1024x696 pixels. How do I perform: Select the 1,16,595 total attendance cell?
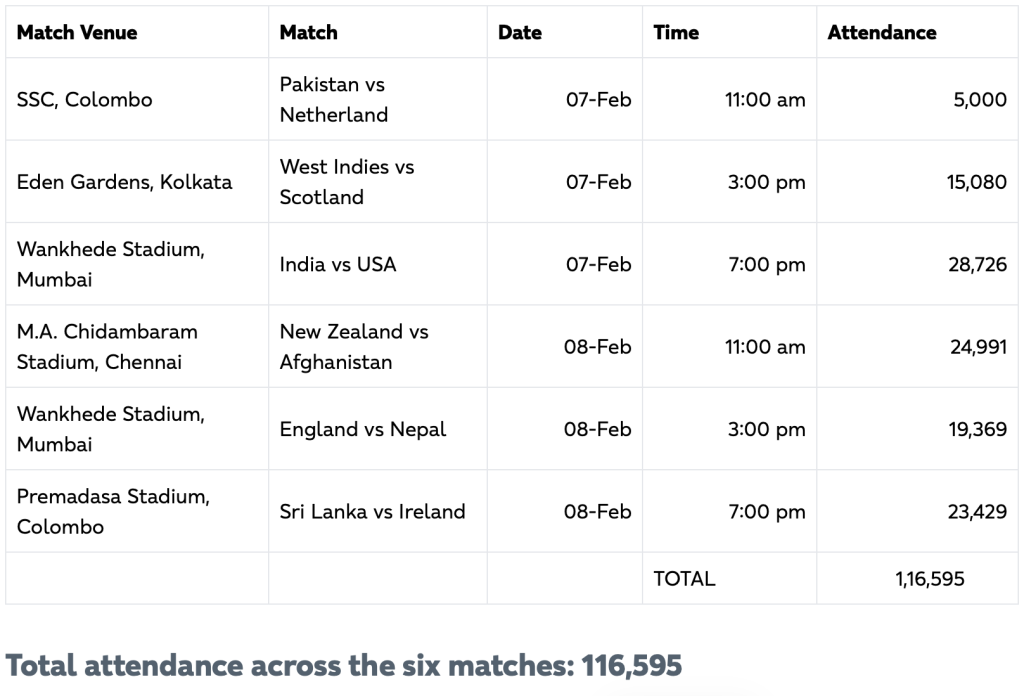pyautogui.click(x=930, y=578)
